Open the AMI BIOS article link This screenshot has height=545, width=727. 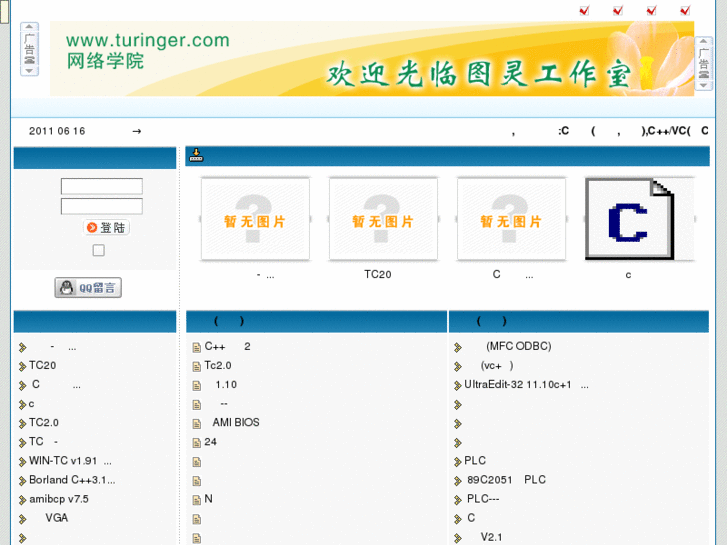click(236, 423)
